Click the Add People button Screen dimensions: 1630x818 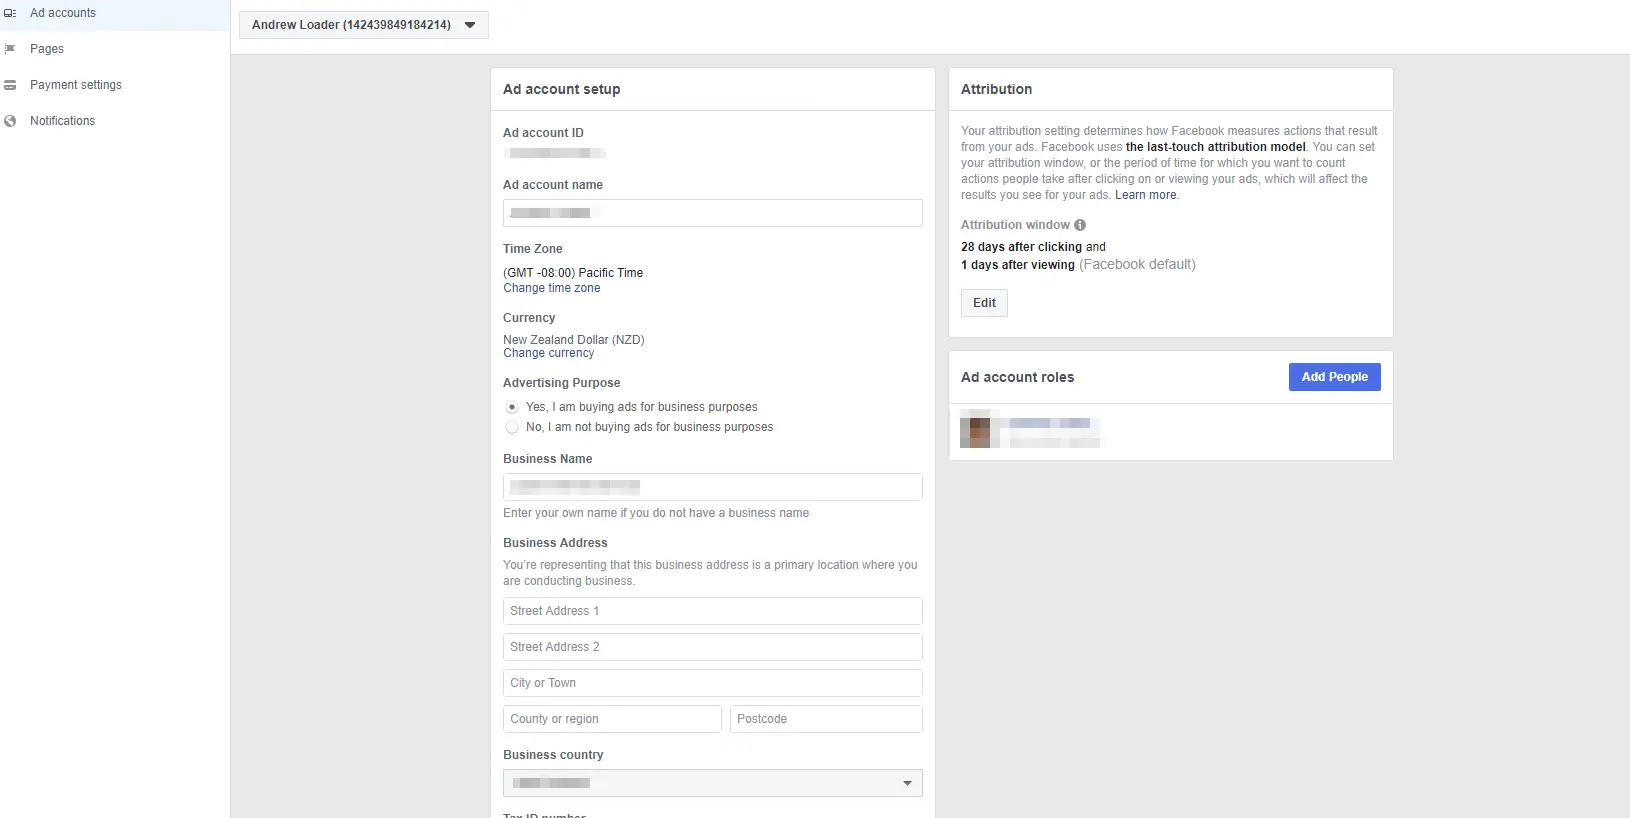coord(1334,377)
